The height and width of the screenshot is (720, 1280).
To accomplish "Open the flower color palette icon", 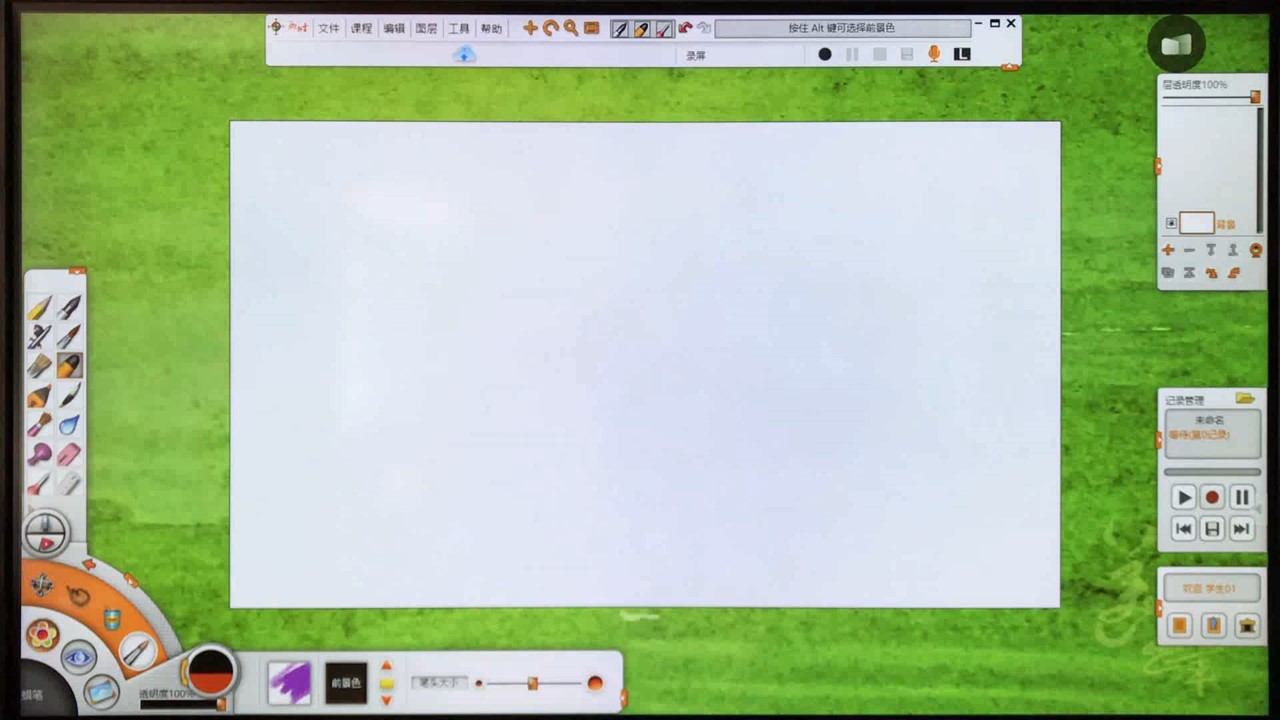I will (42, 635).
